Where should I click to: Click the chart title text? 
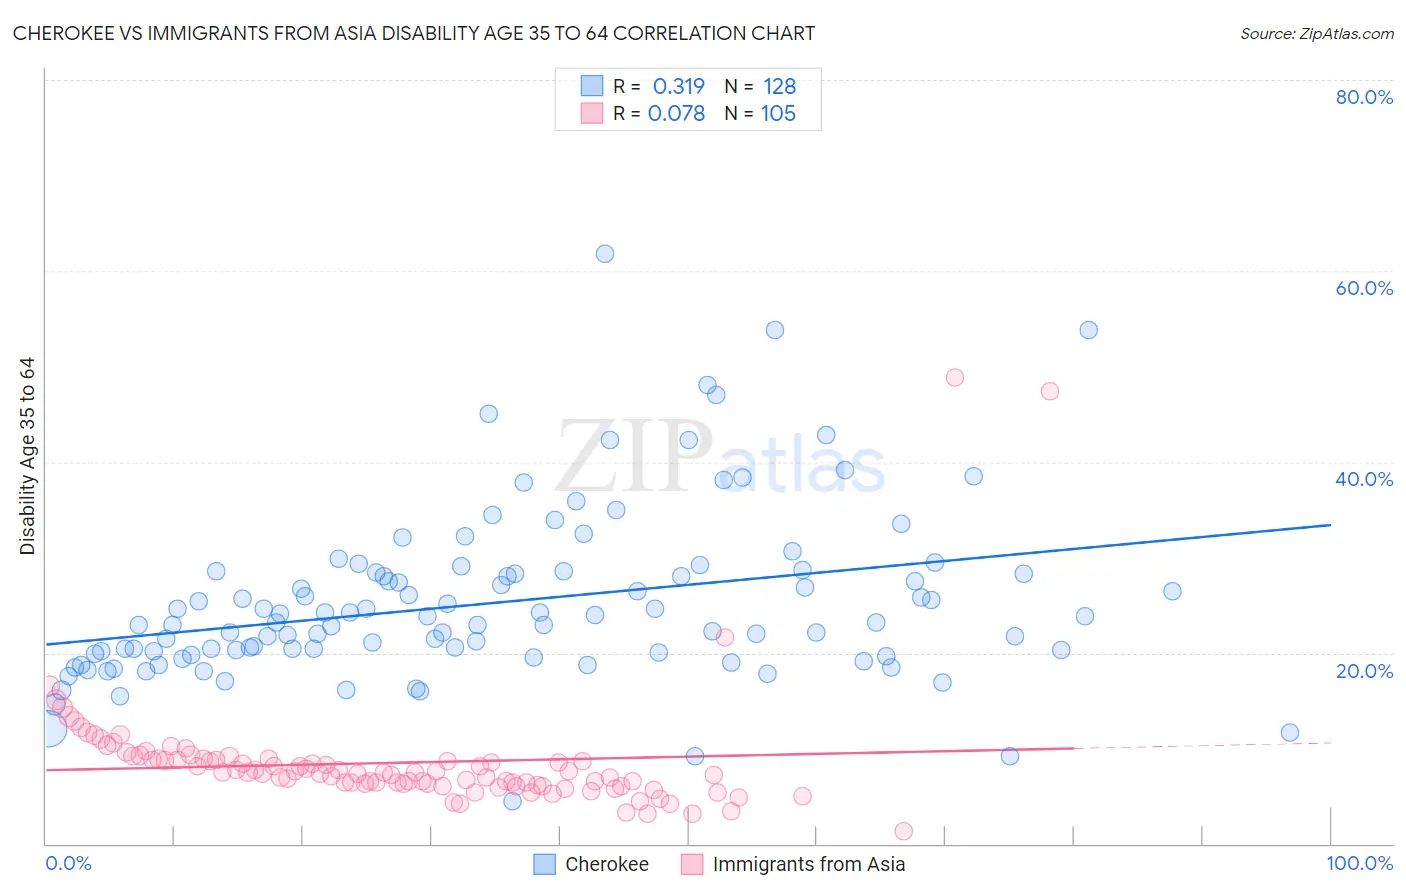[414, 33]
